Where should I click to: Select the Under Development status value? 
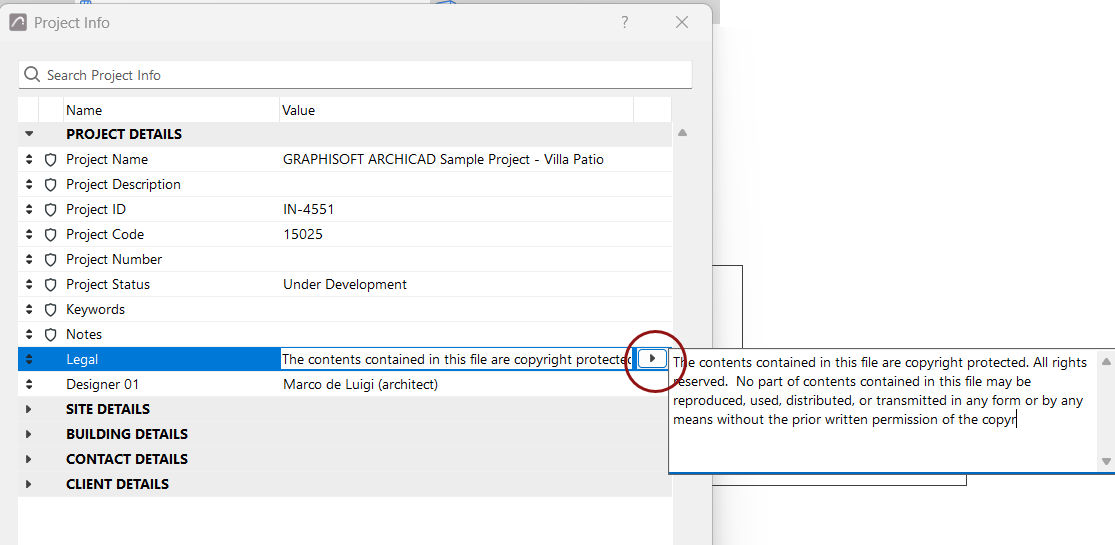[345, 284]
